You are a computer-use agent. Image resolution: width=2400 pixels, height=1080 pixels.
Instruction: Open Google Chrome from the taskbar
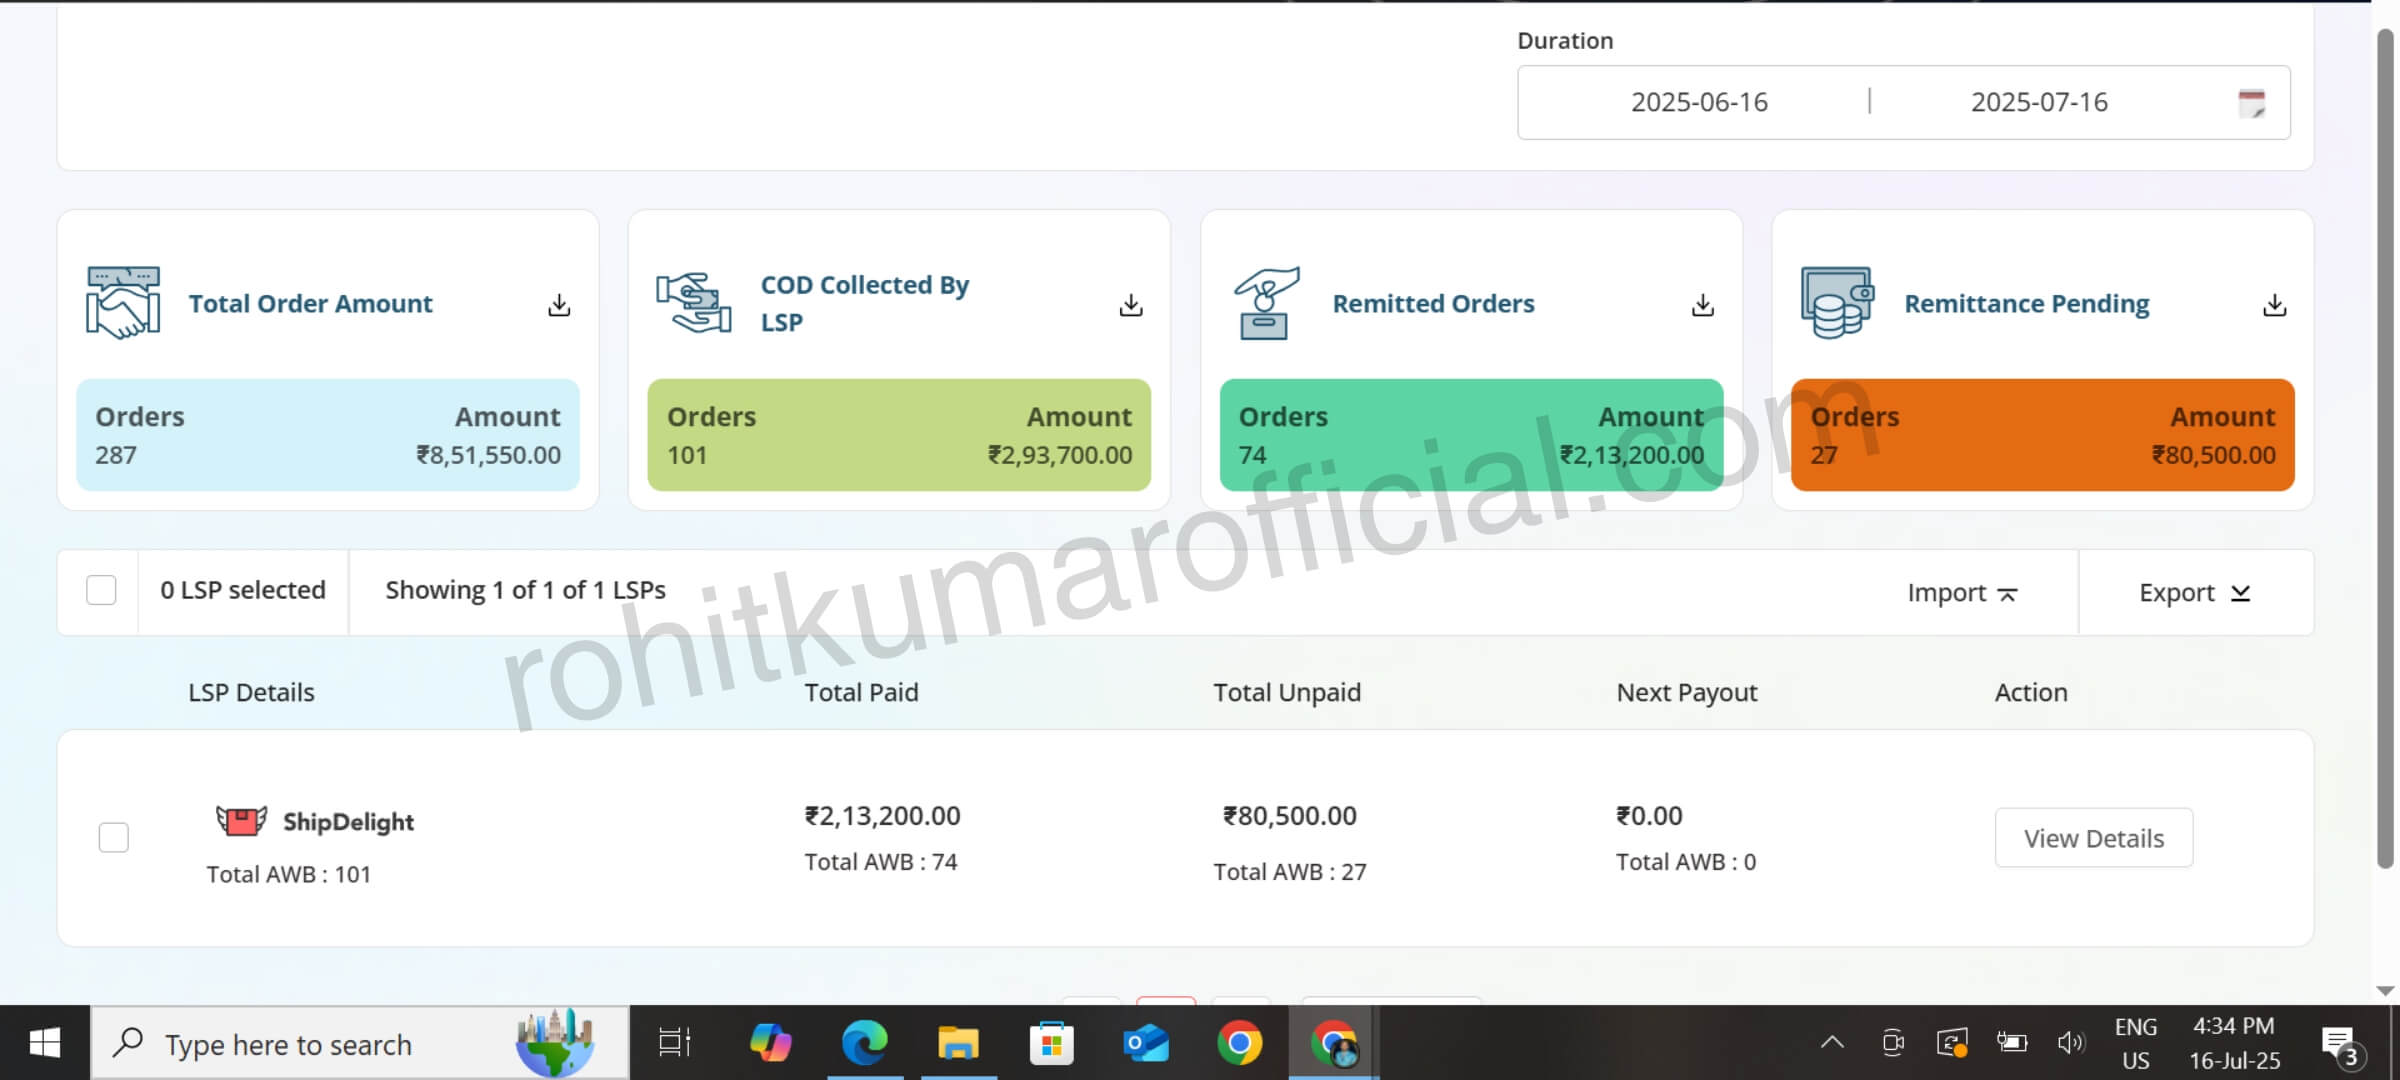tap(1240, 1043)
